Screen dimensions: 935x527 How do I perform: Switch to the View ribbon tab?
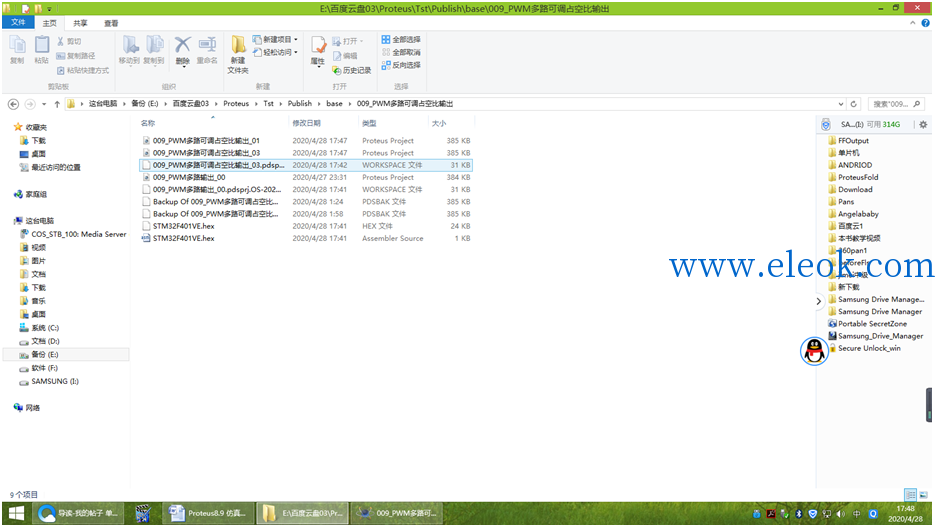pos(112,23)
